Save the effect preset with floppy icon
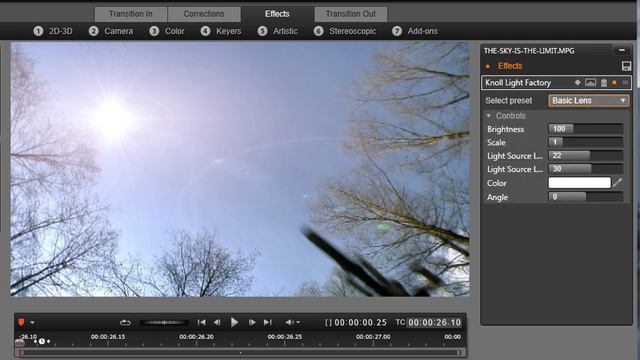 click(x=626, y=66)
